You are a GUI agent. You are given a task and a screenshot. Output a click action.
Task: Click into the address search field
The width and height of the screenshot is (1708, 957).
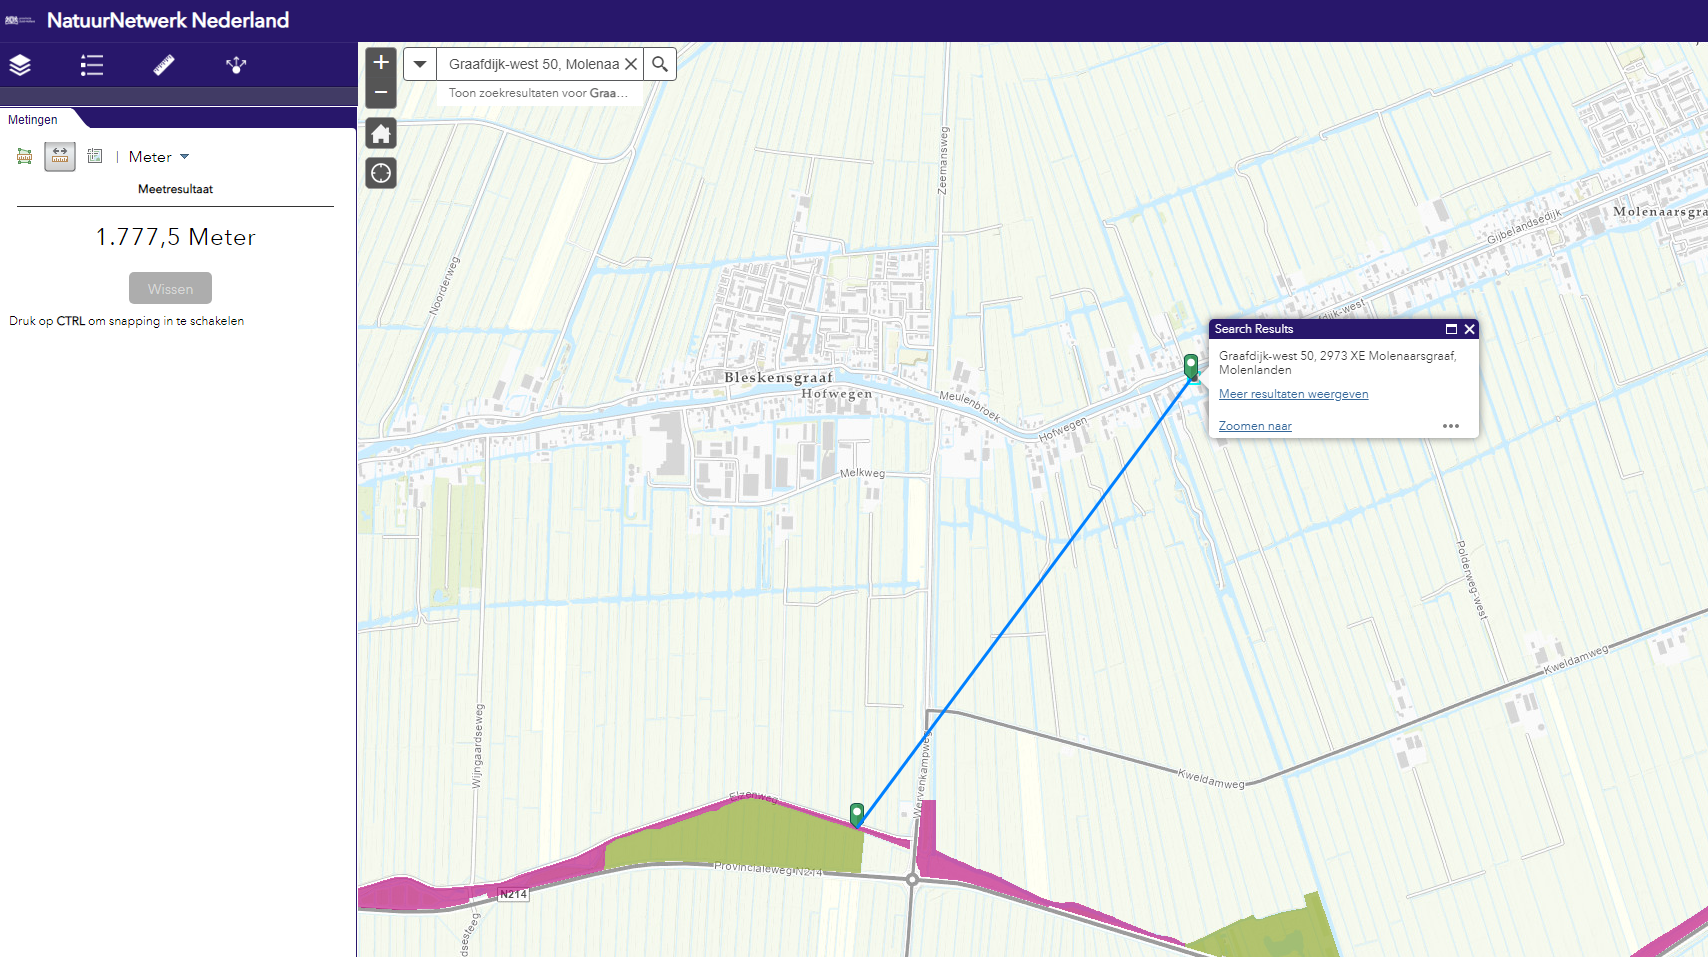[533, 64]
